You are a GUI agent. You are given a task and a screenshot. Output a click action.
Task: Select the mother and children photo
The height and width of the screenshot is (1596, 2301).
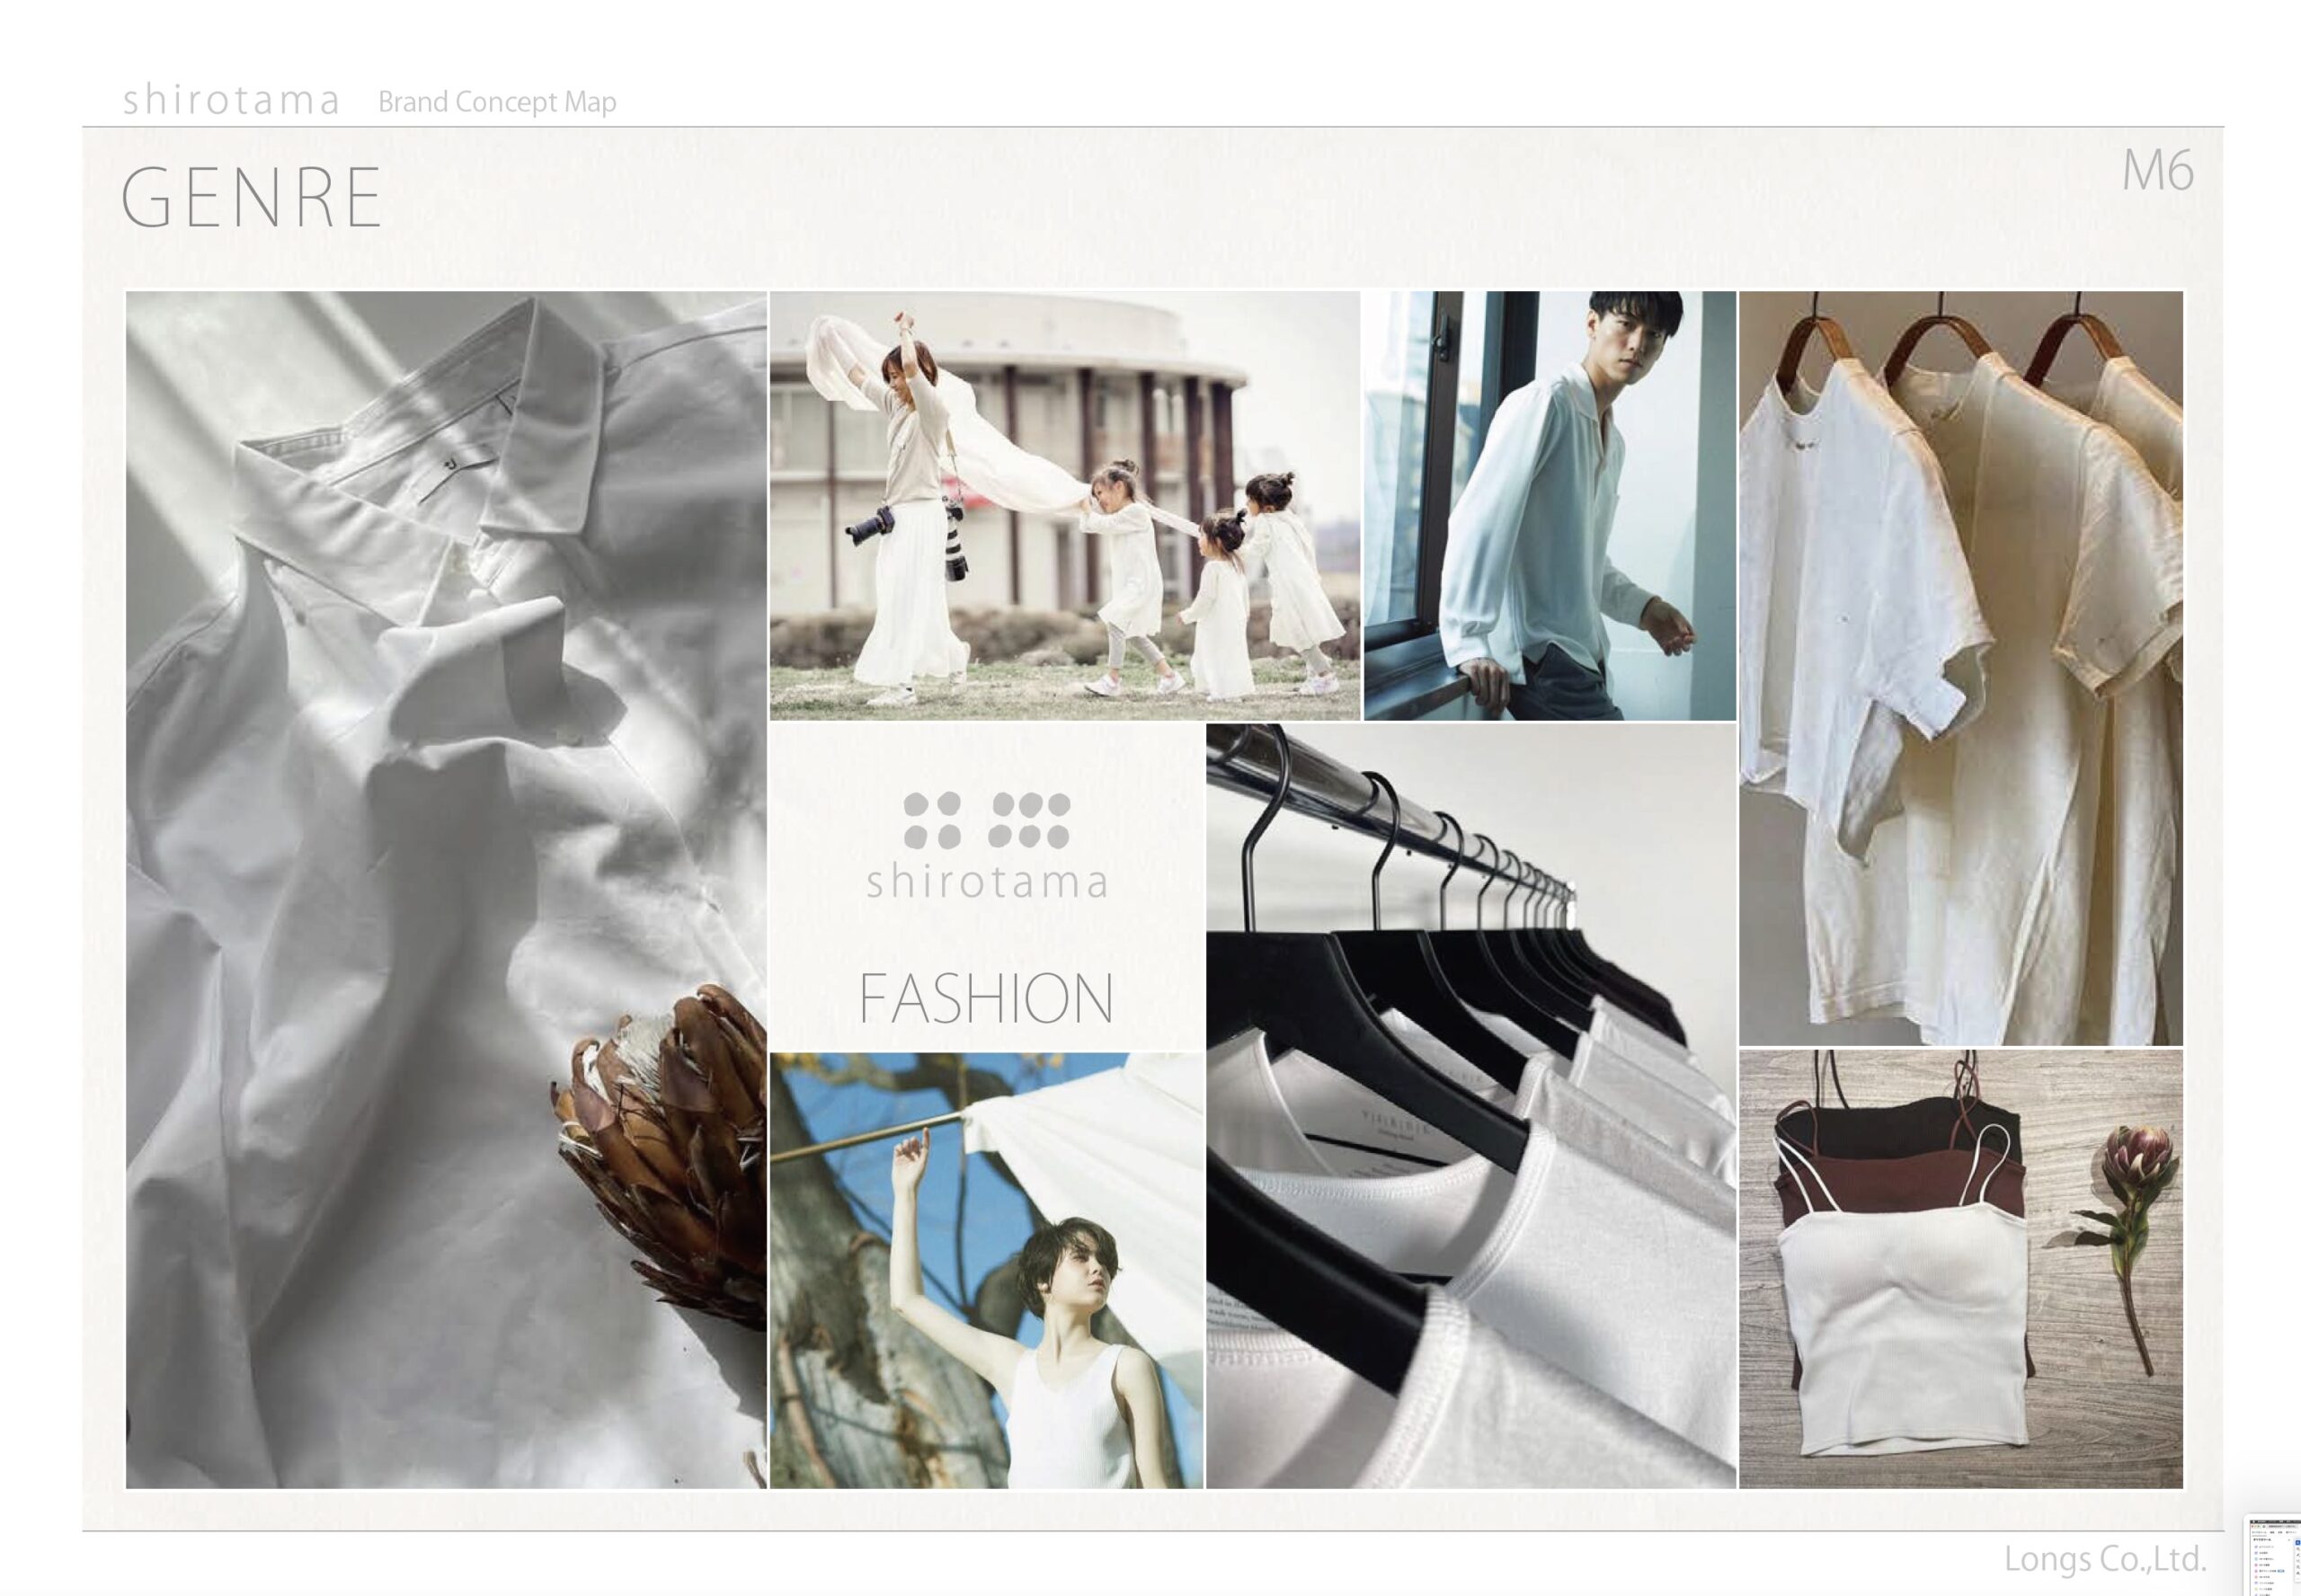(1064, 505)
